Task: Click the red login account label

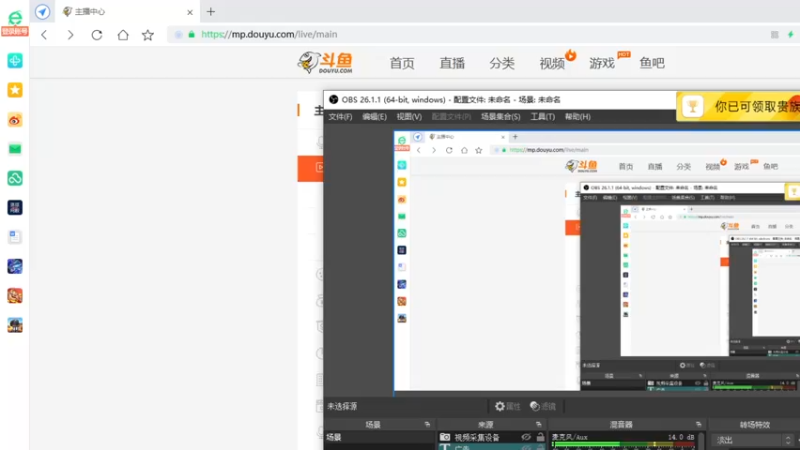Action: tap(15, 32)
